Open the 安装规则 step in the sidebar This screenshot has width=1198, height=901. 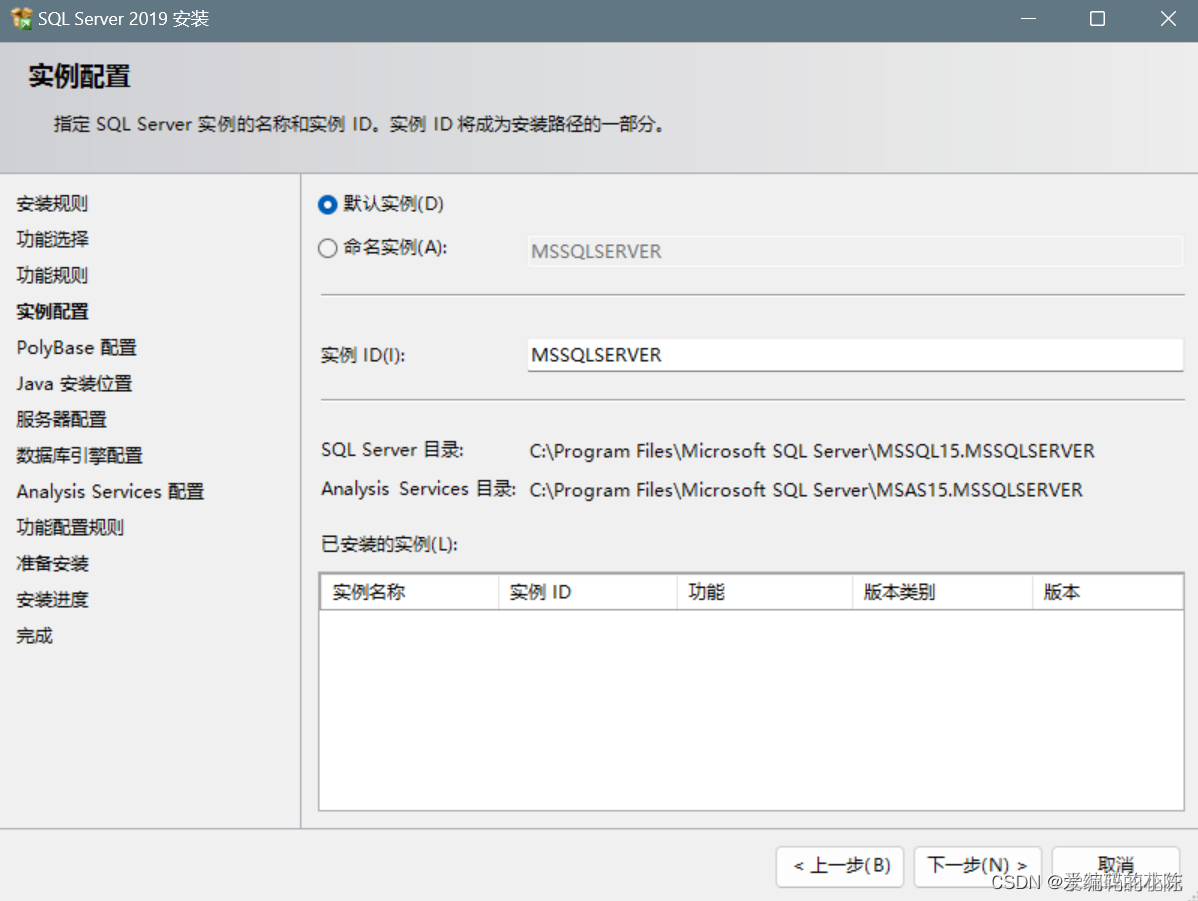click(52, 203)
